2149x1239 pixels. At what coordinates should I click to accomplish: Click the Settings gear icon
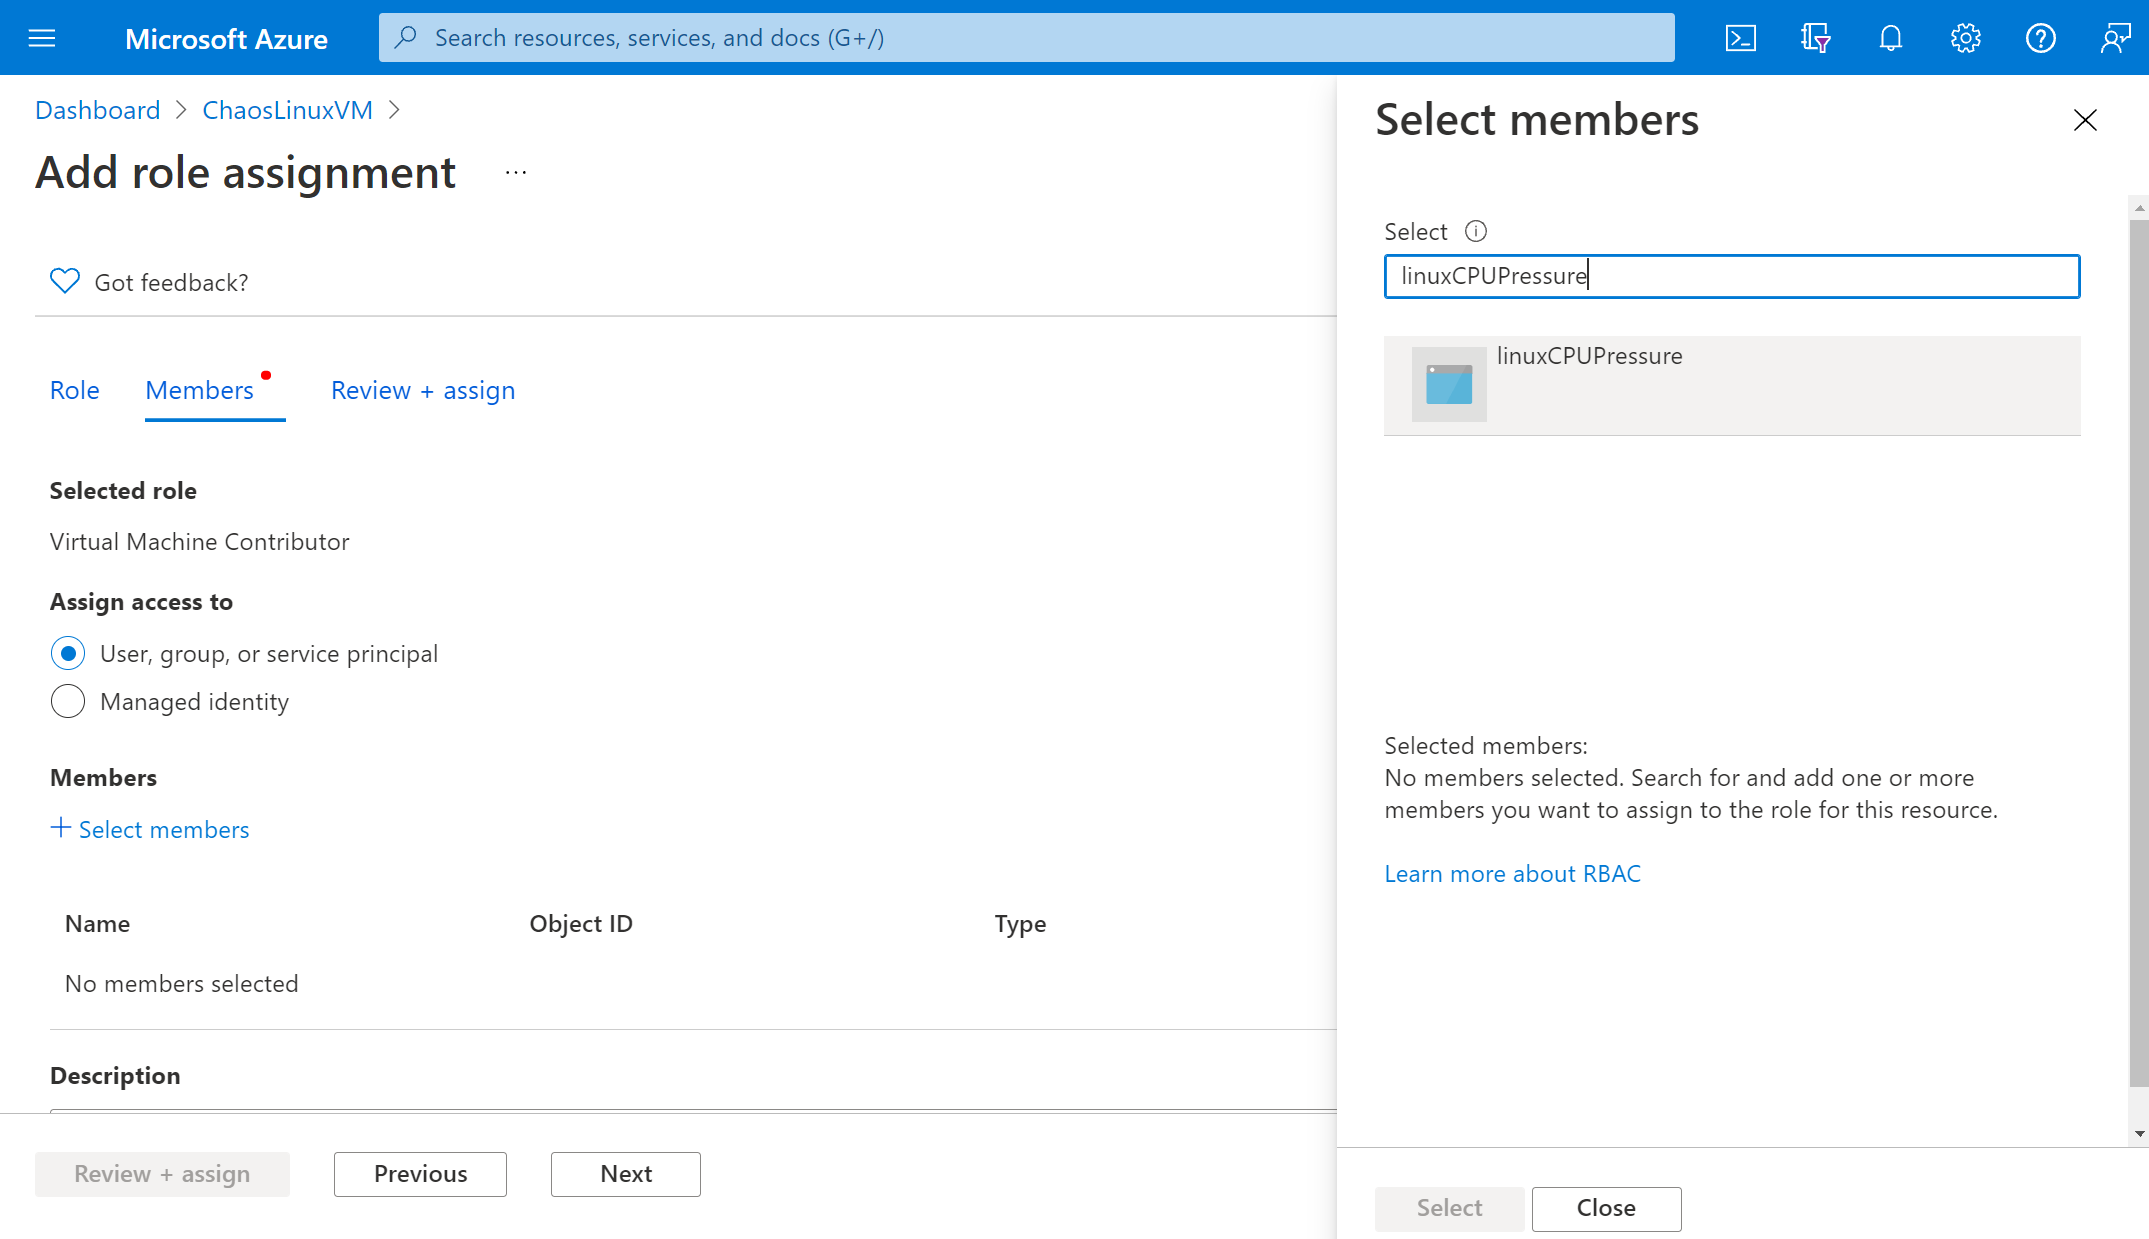click(1965, 37)
